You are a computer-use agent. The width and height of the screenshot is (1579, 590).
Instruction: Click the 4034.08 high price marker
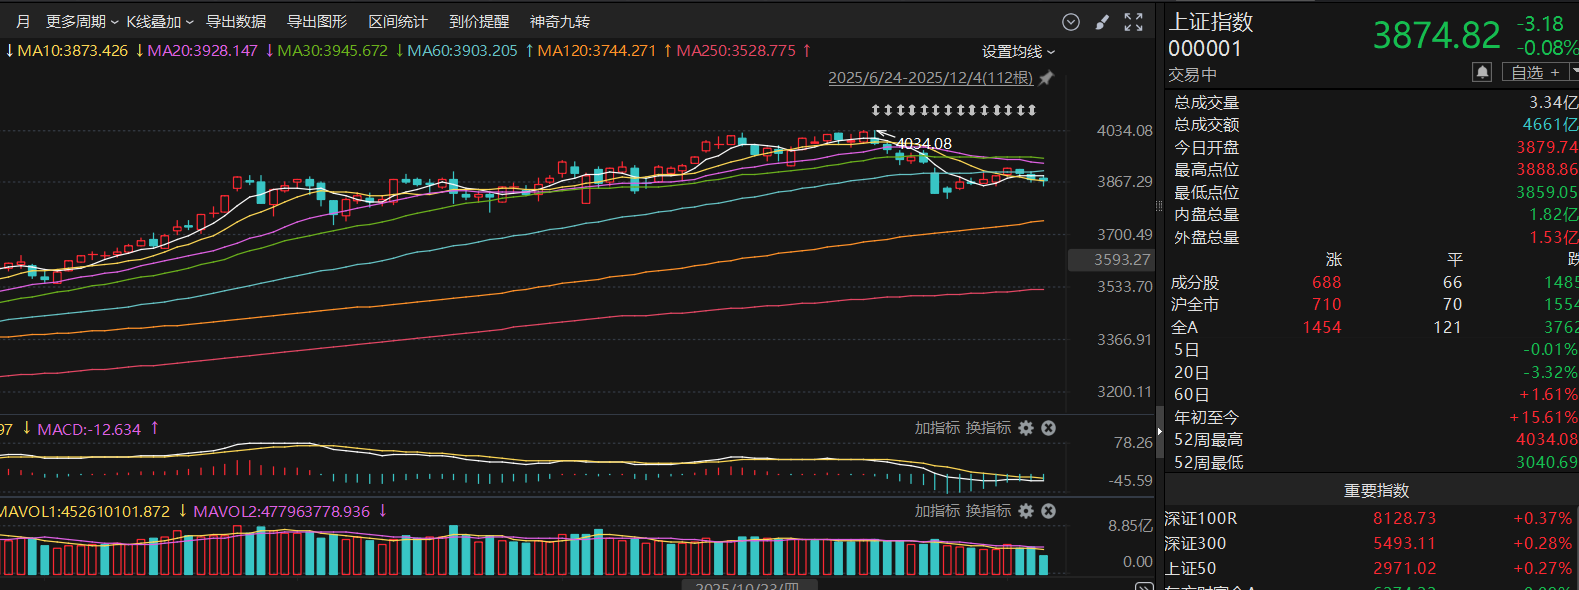(923, 144)
